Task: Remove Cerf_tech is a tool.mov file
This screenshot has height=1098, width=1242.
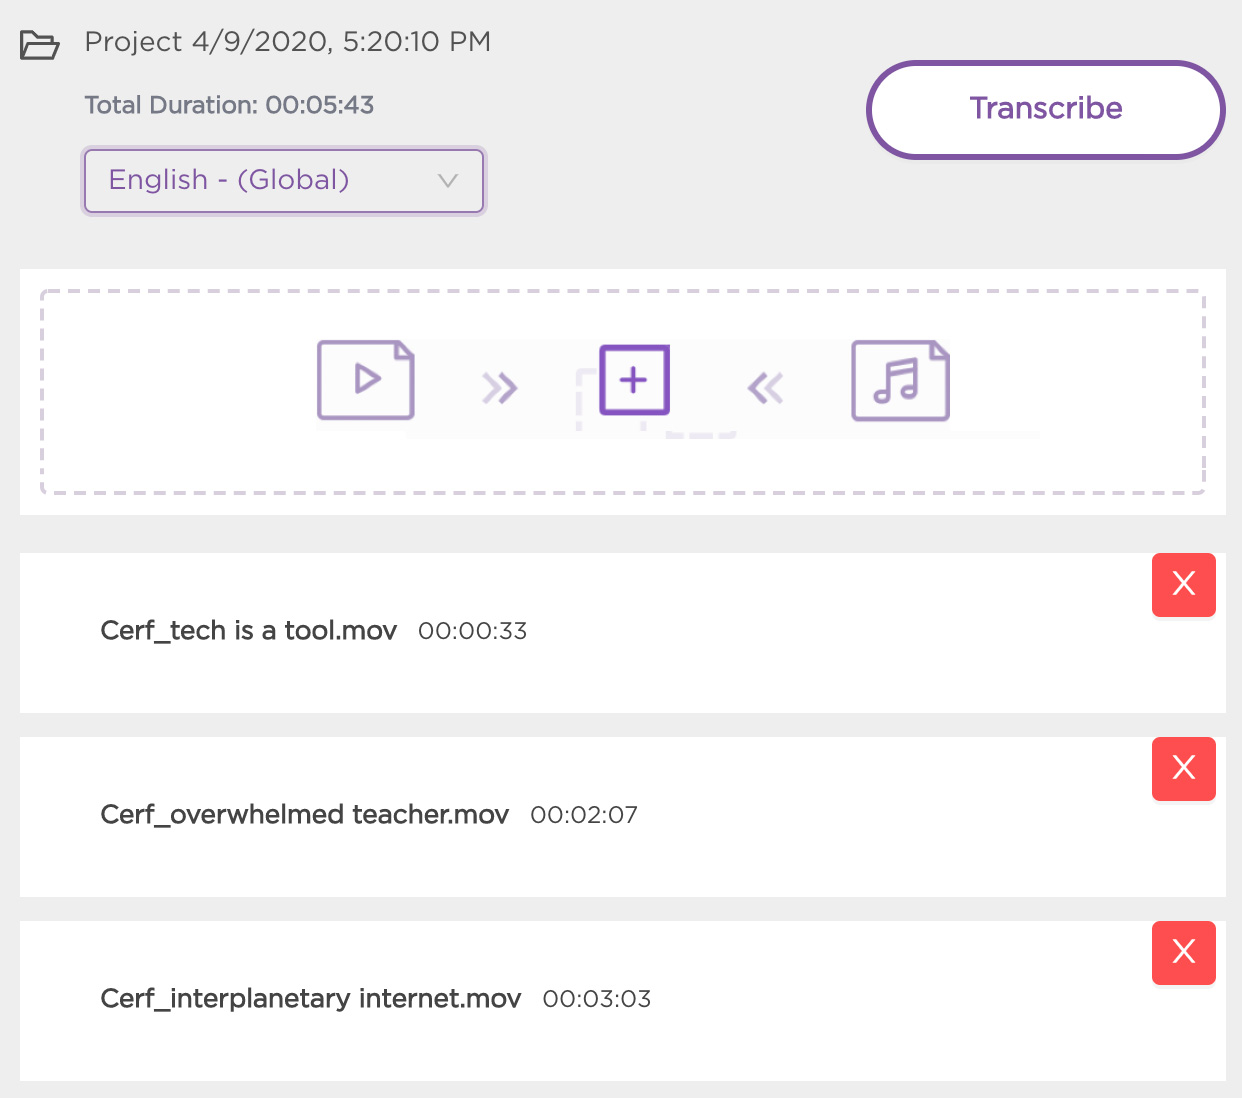Action: click(1184, 585)
